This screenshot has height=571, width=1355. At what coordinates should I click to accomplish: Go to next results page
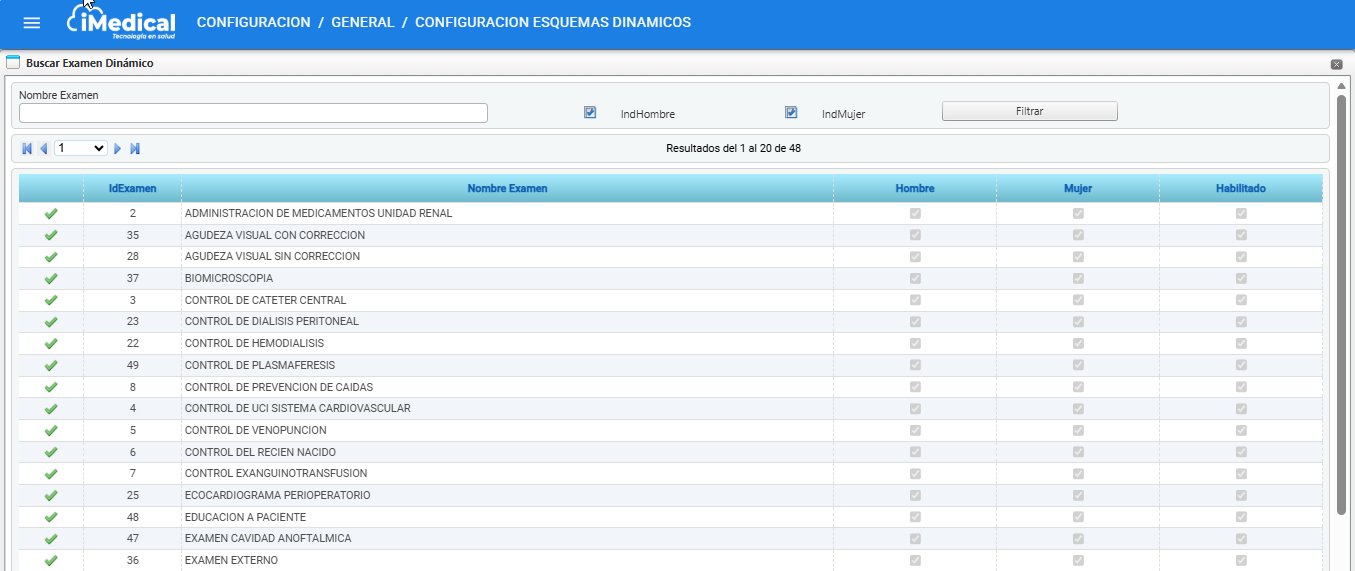(x=118, y=149)
